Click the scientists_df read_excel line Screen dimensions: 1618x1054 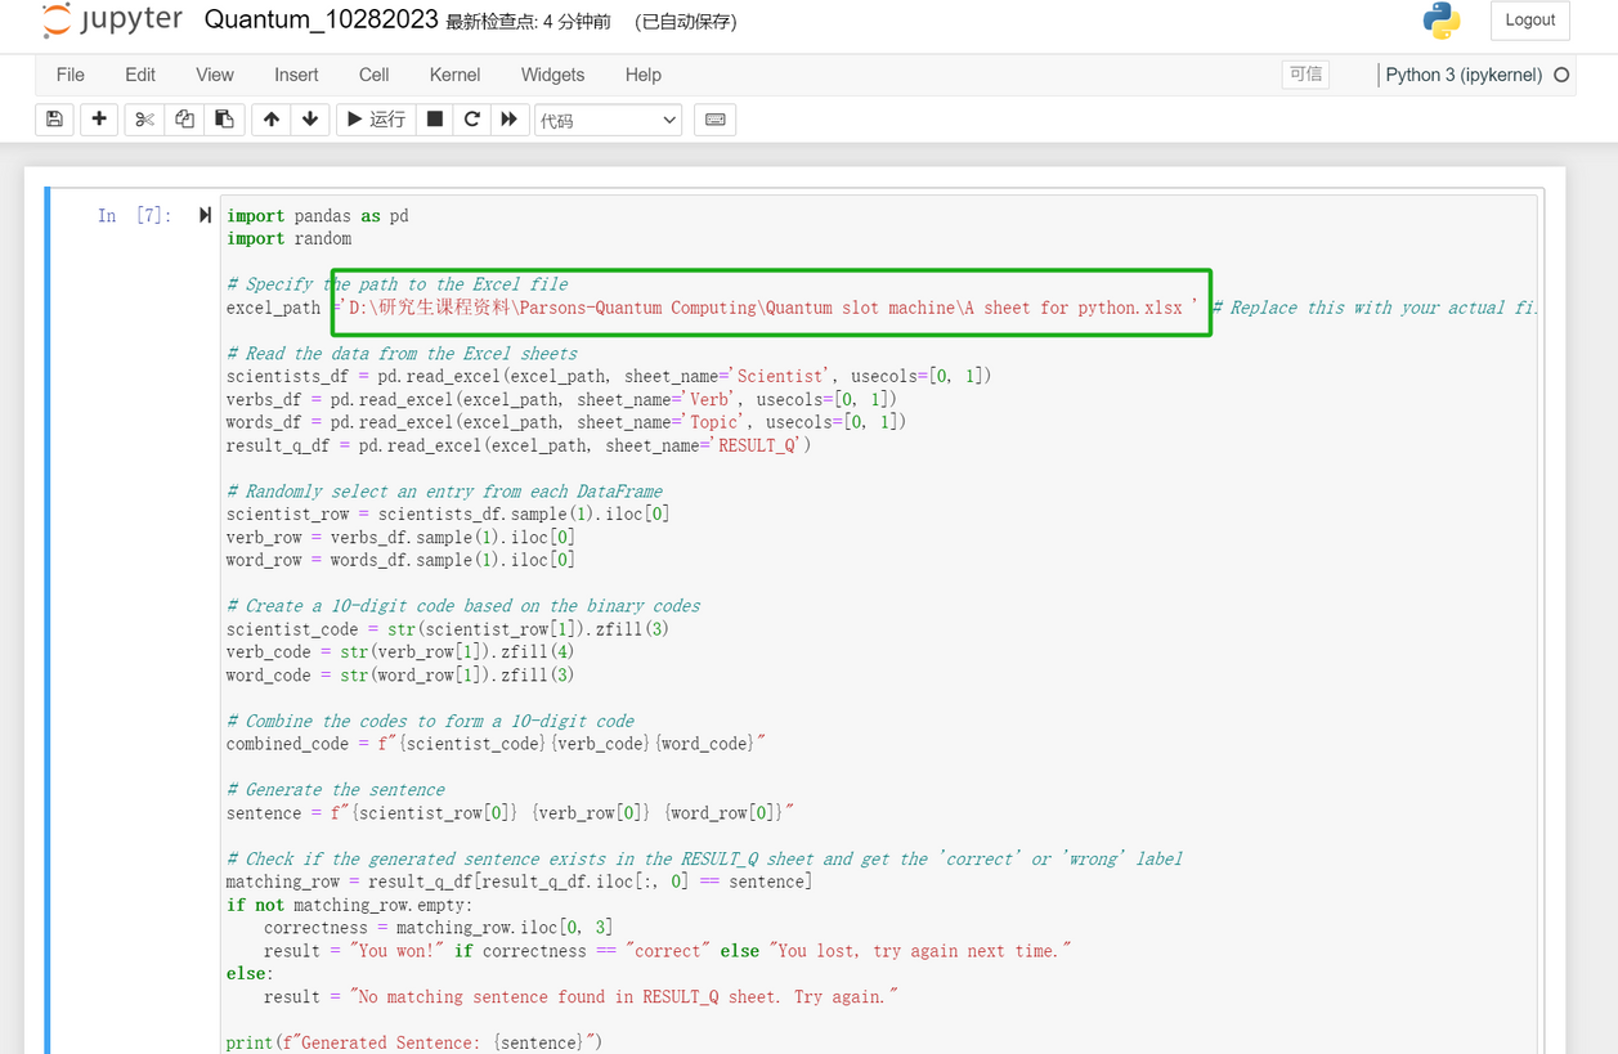tap(608, 376)
